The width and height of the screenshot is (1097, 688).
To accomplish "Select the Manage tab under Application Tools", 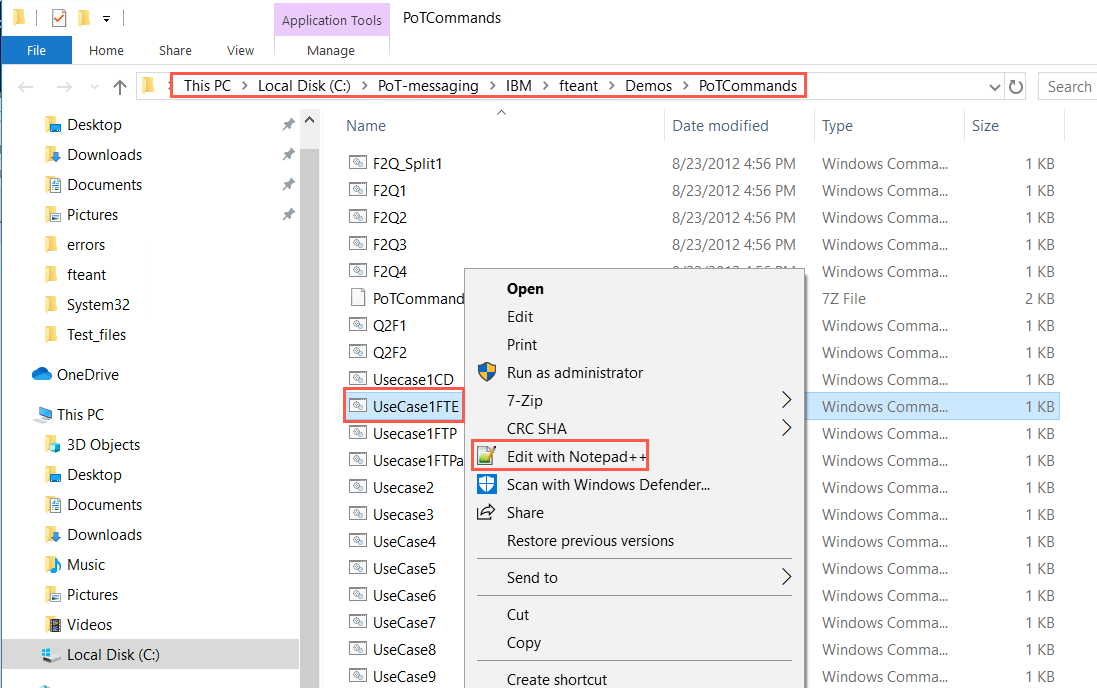I will click(331, 50).
